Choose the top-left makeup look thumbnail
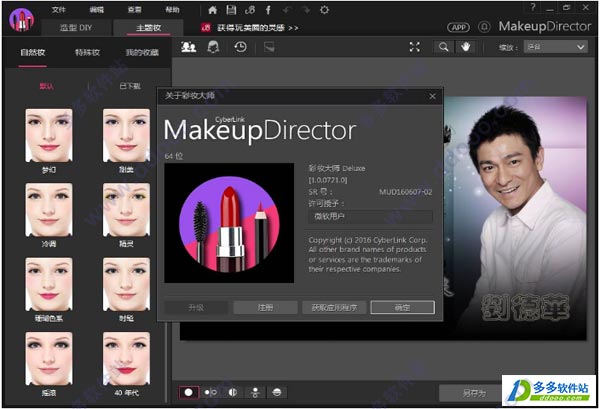 click(x=49, y=135)
